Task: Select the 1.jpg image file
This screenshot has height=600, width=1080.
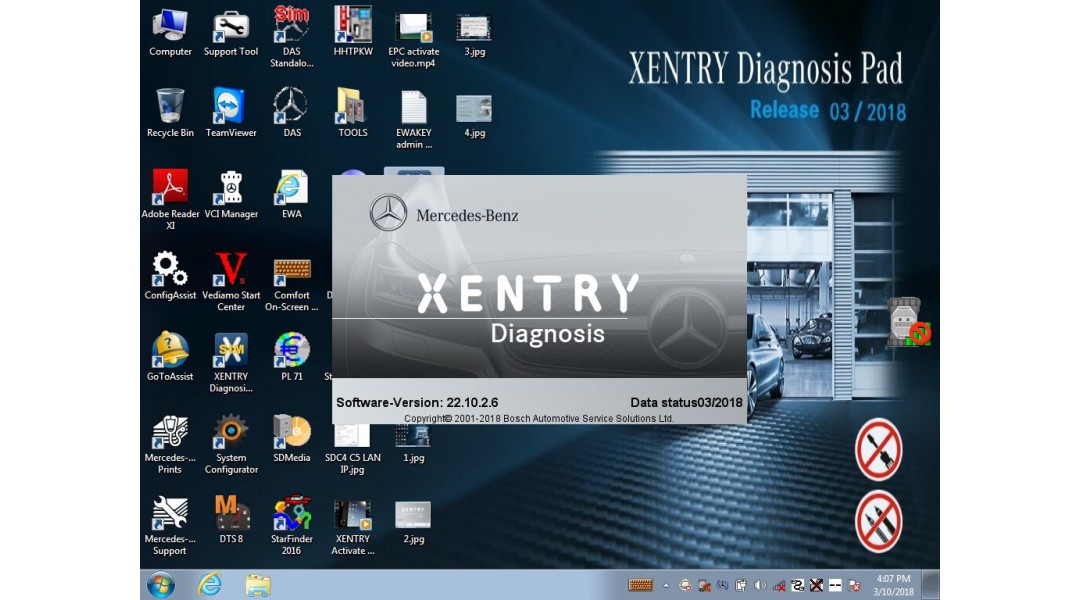Action: (413, 444)
